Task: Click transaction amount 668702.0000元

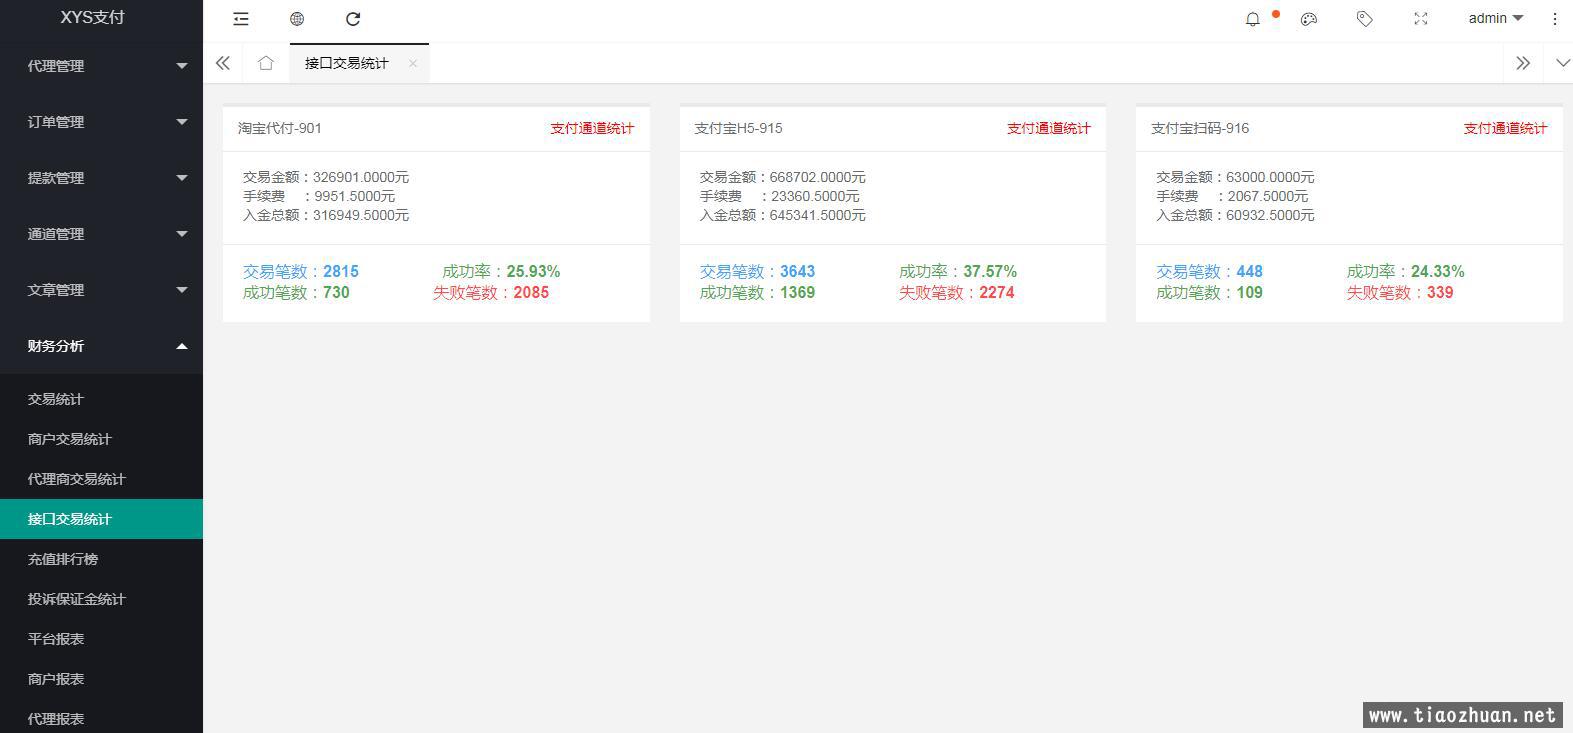Action: pos(818,177)
